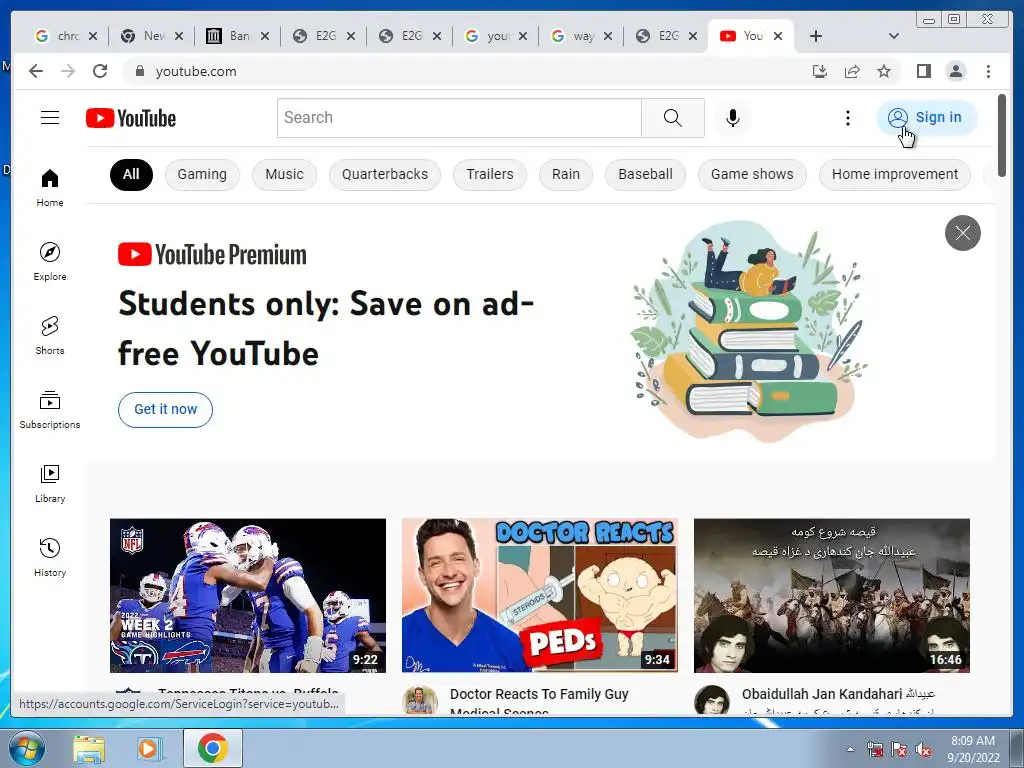Click Chrome taskbar button
1024x768 pixels.
(x=213, y=748)
